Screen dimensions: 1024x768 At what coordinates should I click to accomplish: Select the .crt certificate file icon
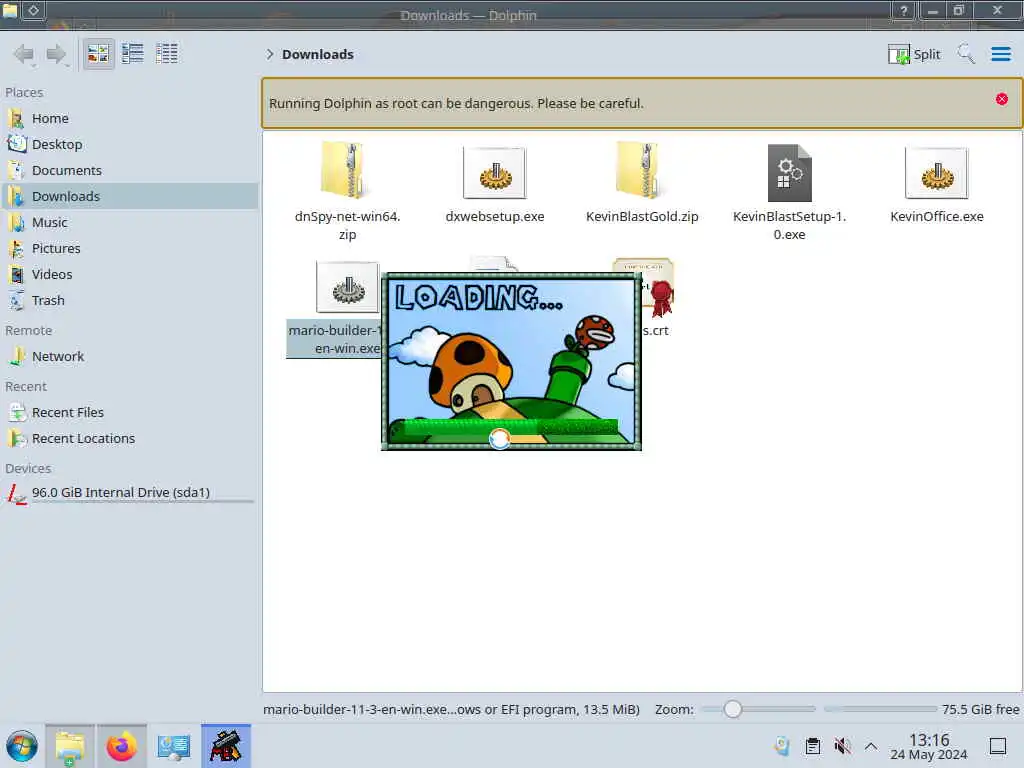(x=656, y=287)
